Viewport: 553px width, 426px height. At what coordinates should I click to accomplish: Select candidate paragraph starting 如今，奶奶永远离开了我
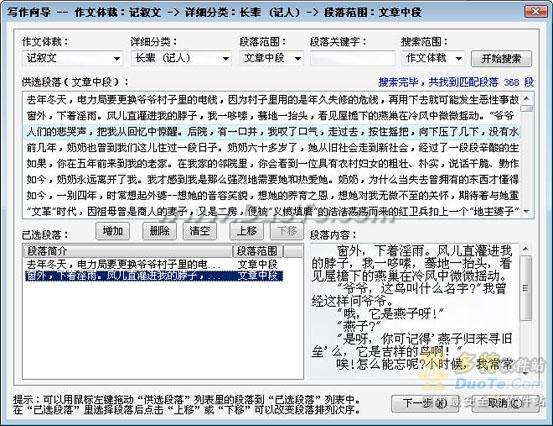coord(273,179)
